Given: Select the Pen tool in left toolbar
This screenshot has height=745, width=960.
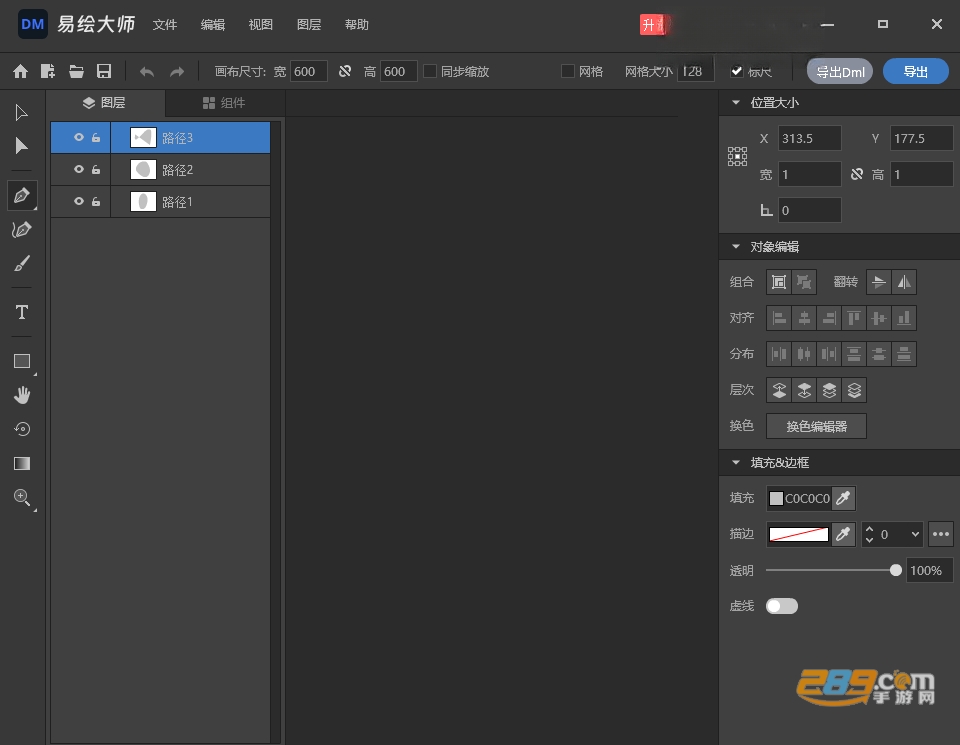Looking at the screenshot, I should 22,196.
